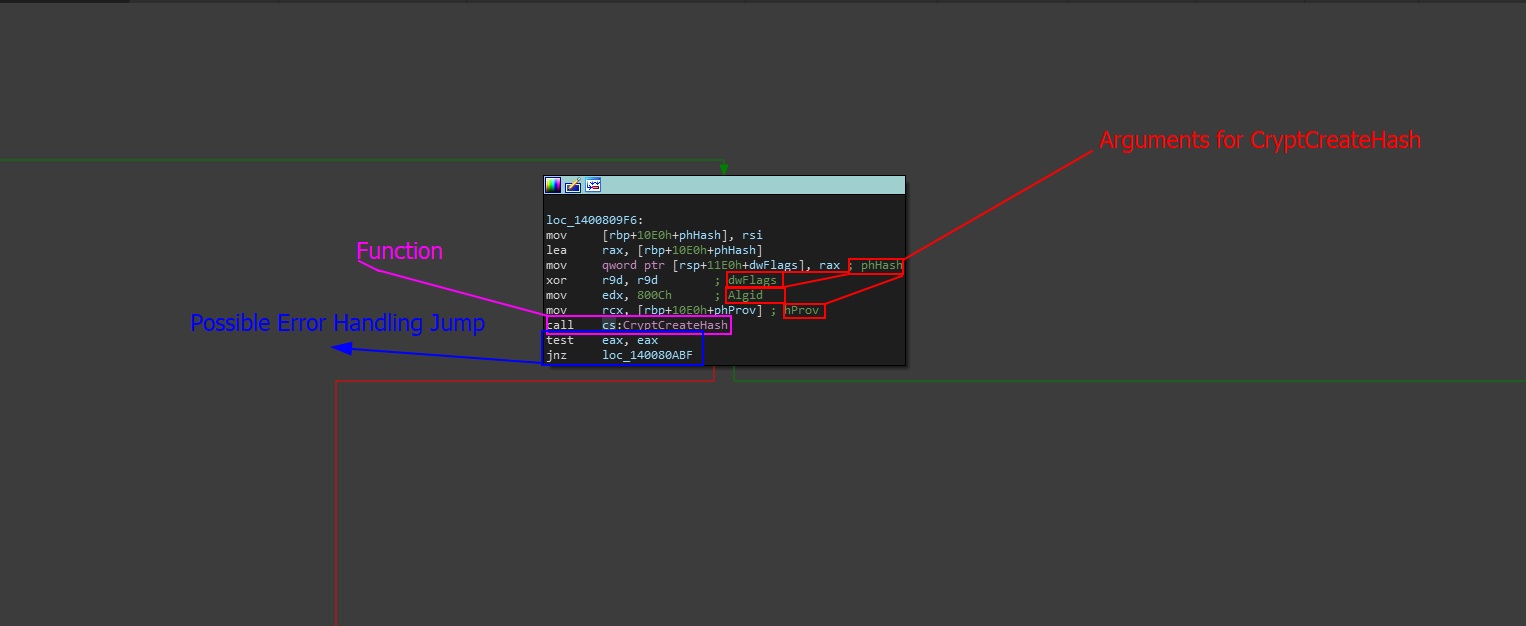This screenshot has width=1526, height=626.
Task: Click the dwFlags argument comment
Action: 752,281
